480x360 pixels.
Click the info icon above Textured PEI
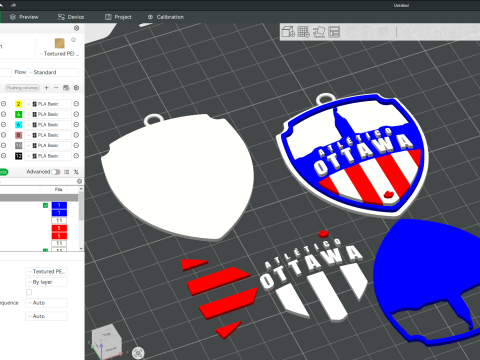73,40
